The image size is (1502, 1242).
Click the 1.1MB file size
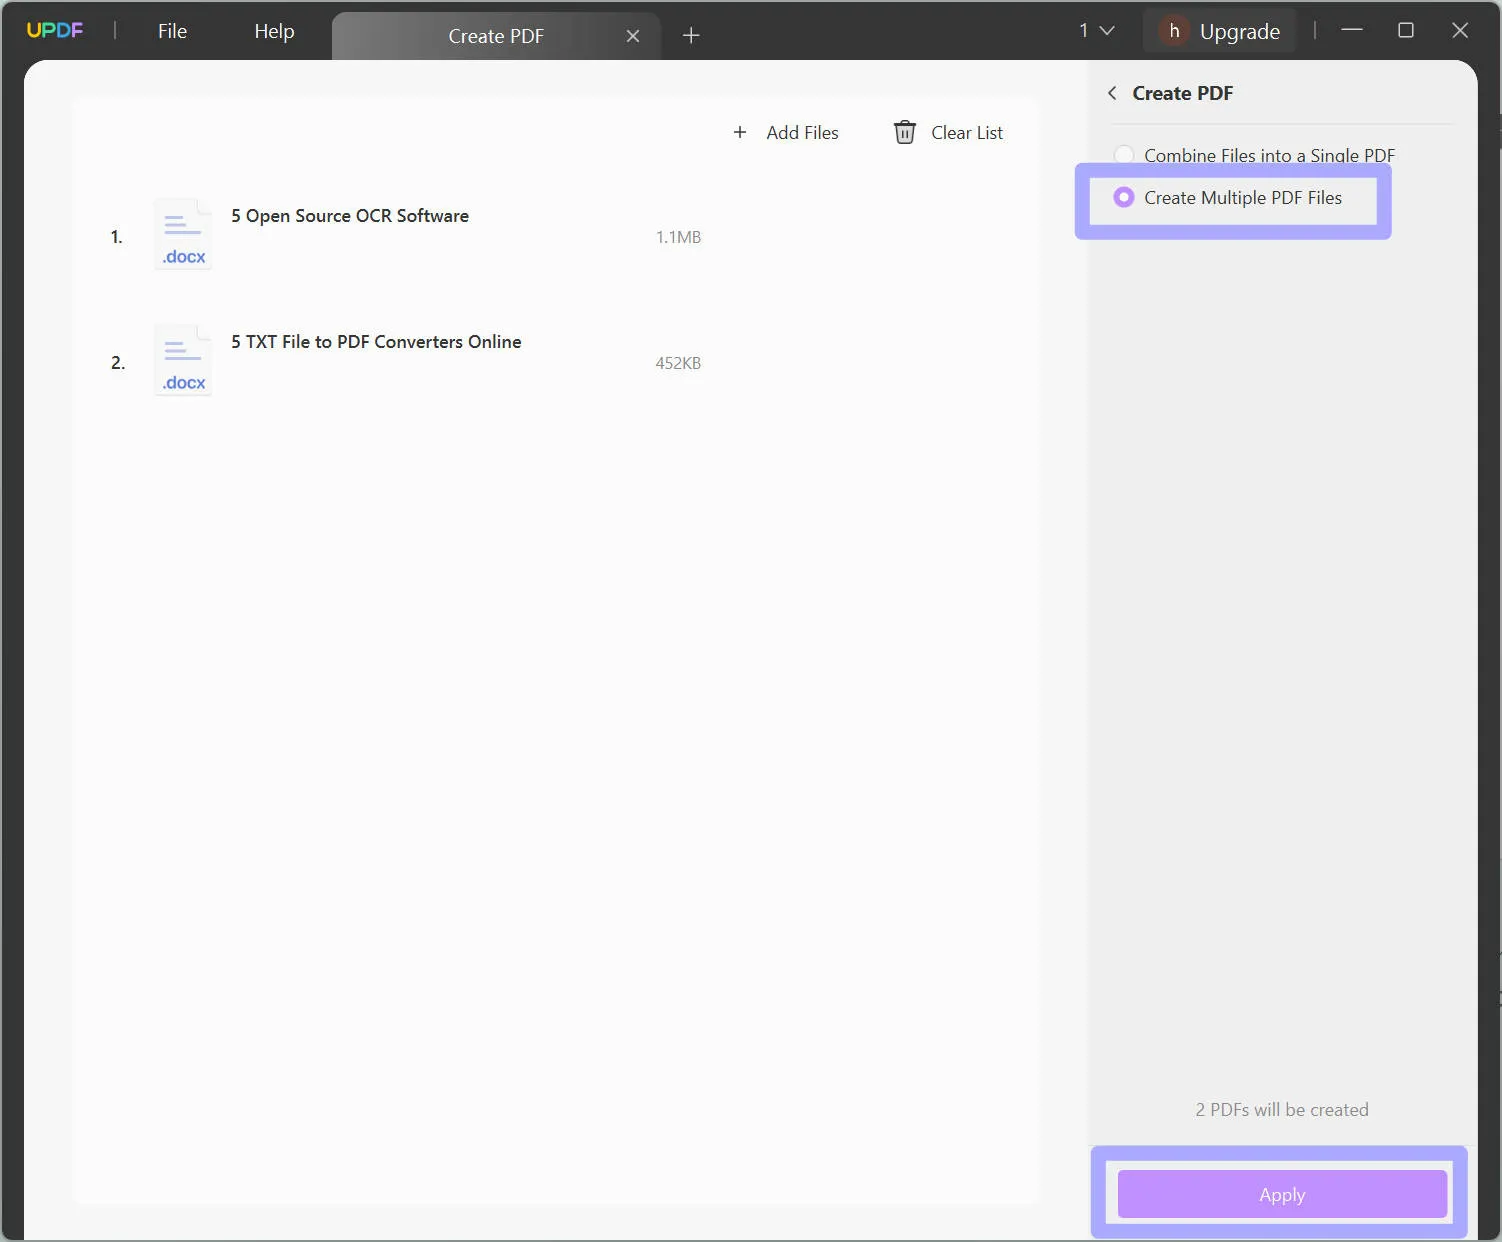coord(678,237)
